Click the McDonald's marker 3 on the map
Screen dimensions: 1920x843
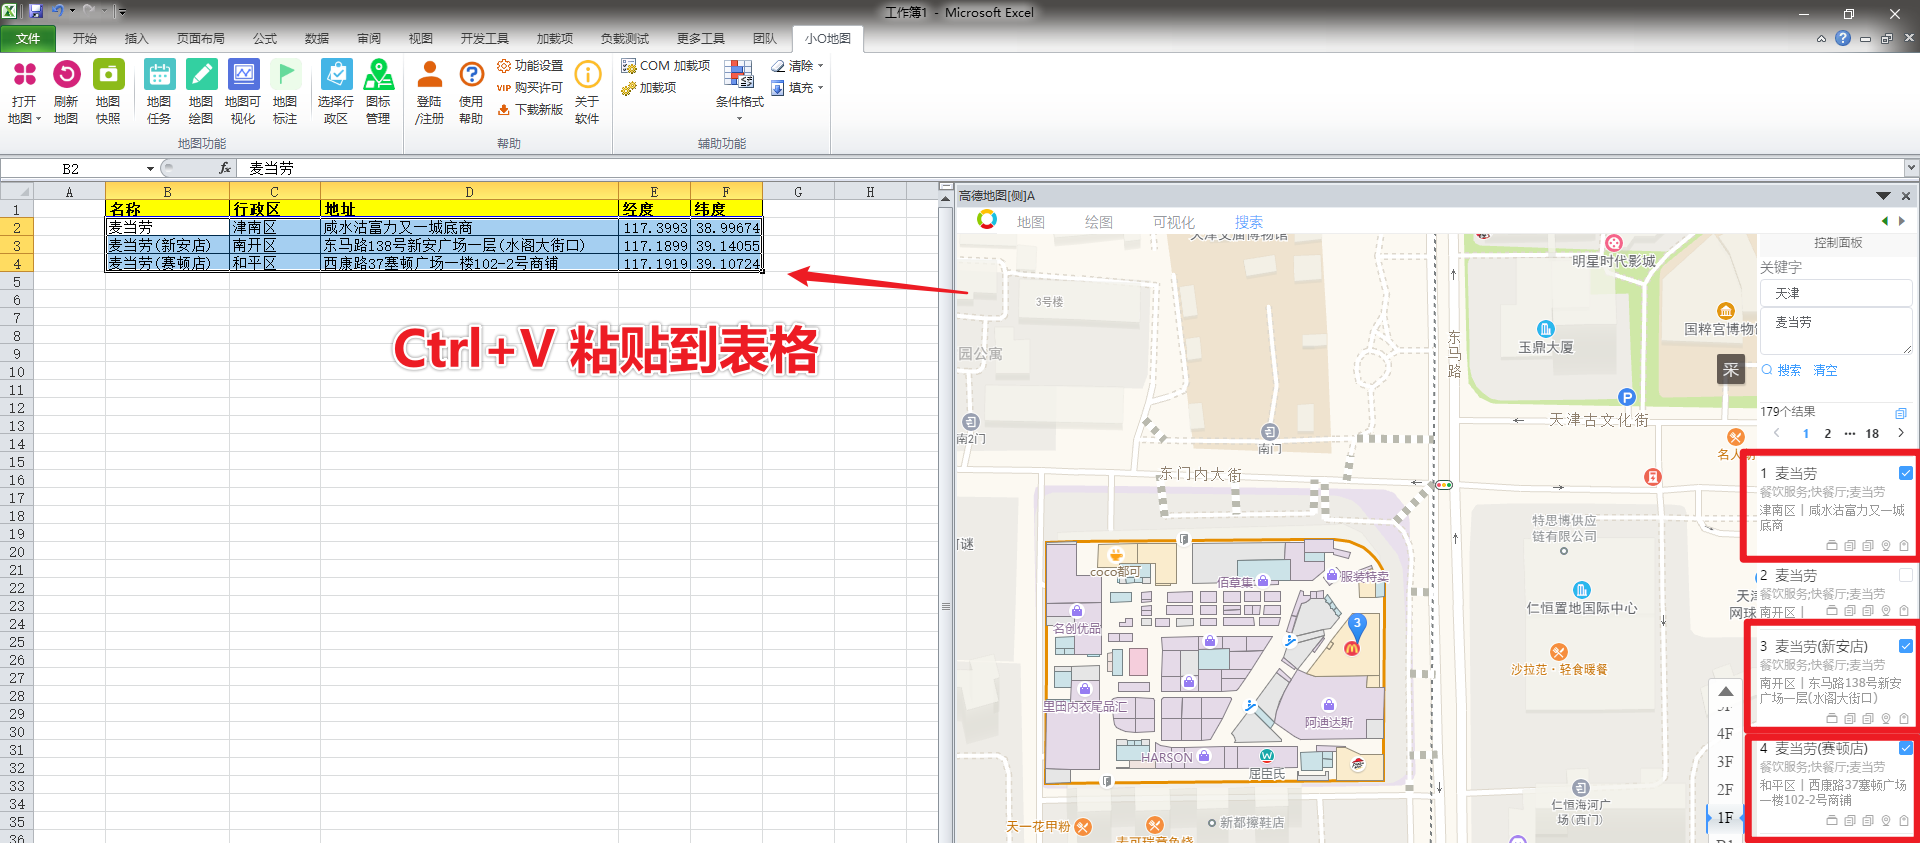pyautogui.click(x=1356, y=626)
